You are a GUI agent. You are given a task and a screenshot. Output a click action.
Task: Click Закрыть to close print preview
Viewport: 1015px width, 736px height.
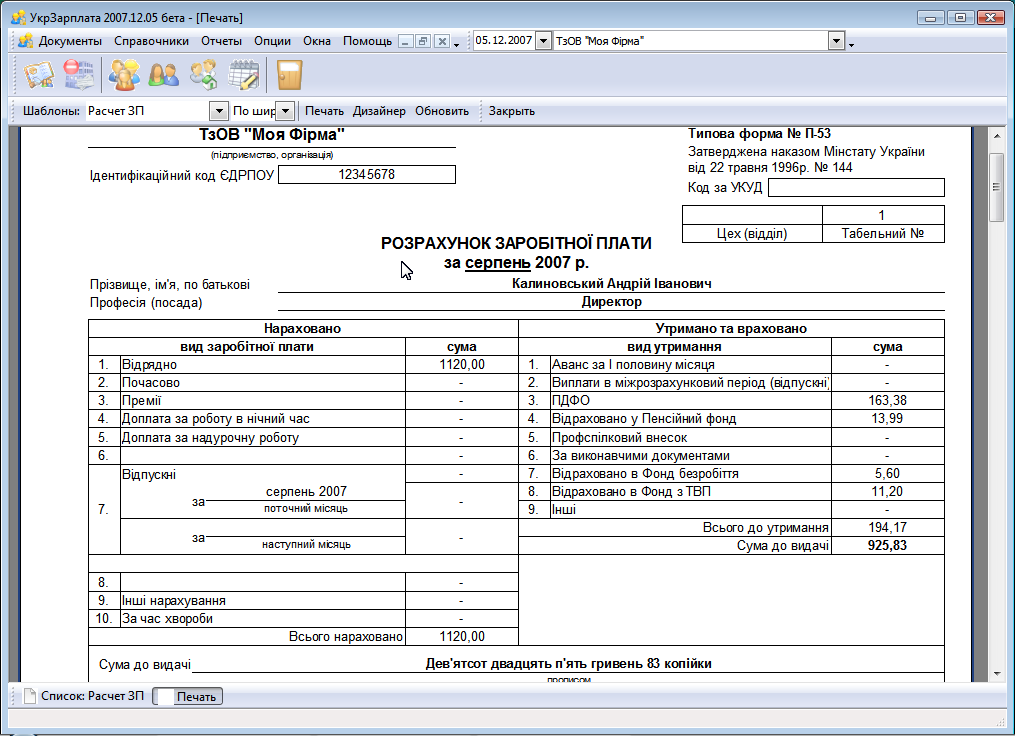click(512, 111)
